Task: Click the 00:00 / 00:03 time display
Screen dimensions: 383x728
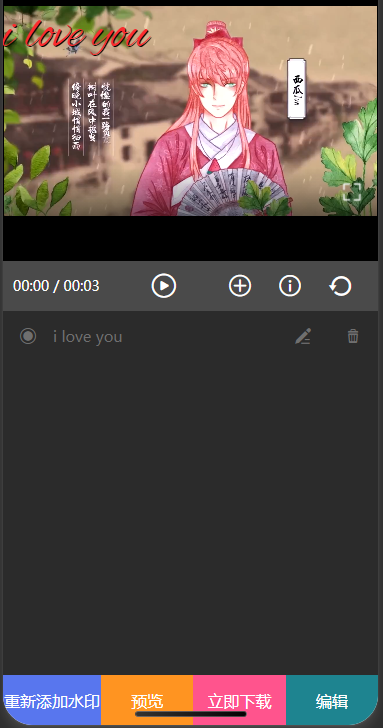Action: [56, 286]
